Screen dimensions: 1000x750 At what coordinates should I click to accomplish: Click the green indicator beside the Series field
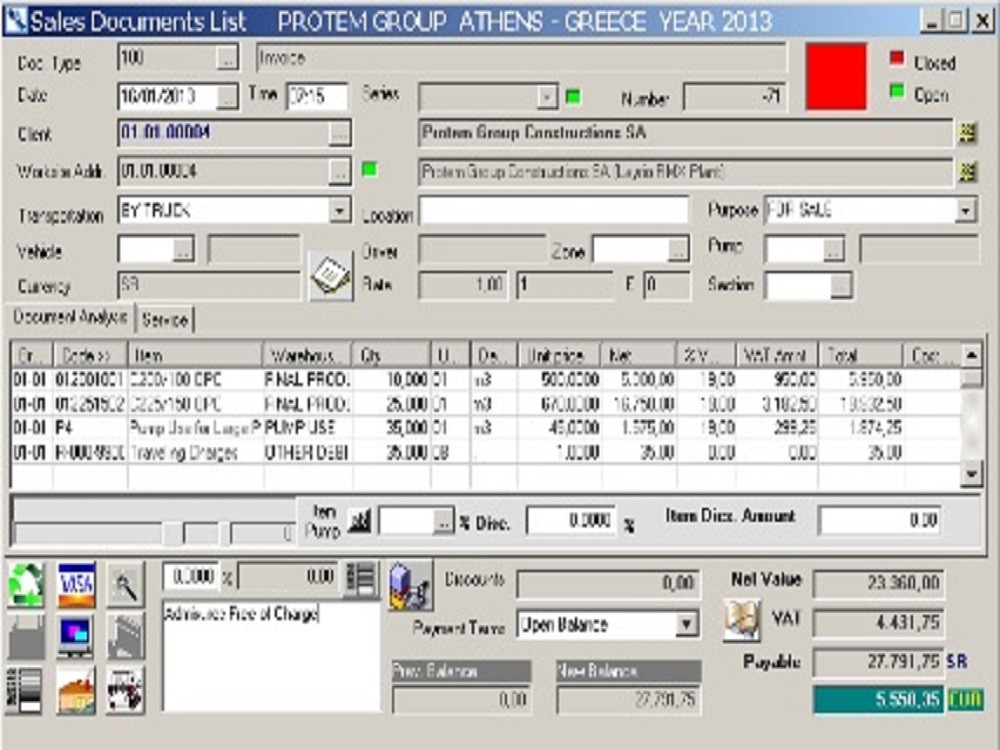573,97
